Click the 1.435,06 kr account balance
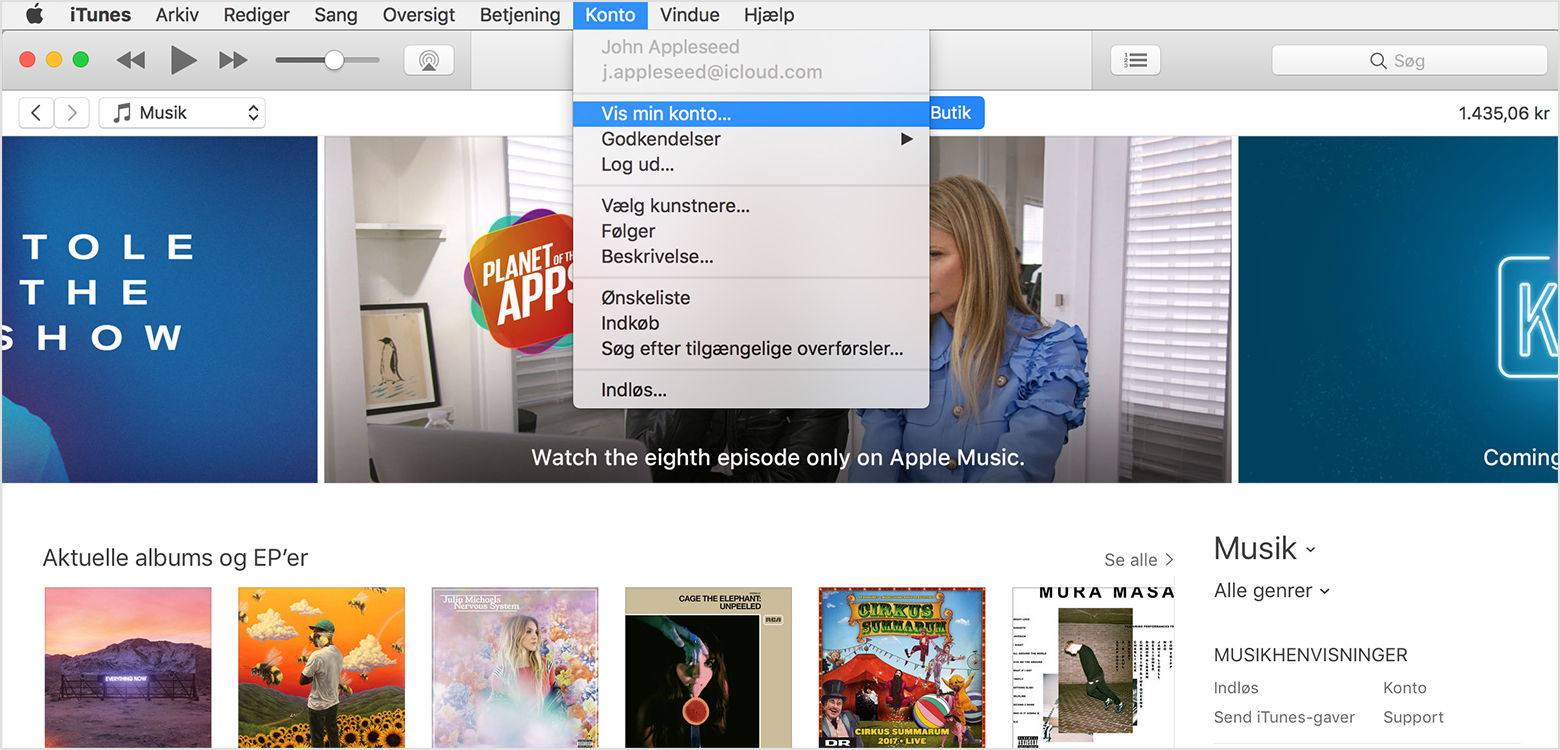Viewport: 1560px width, 750px height. click(1504, 113)
